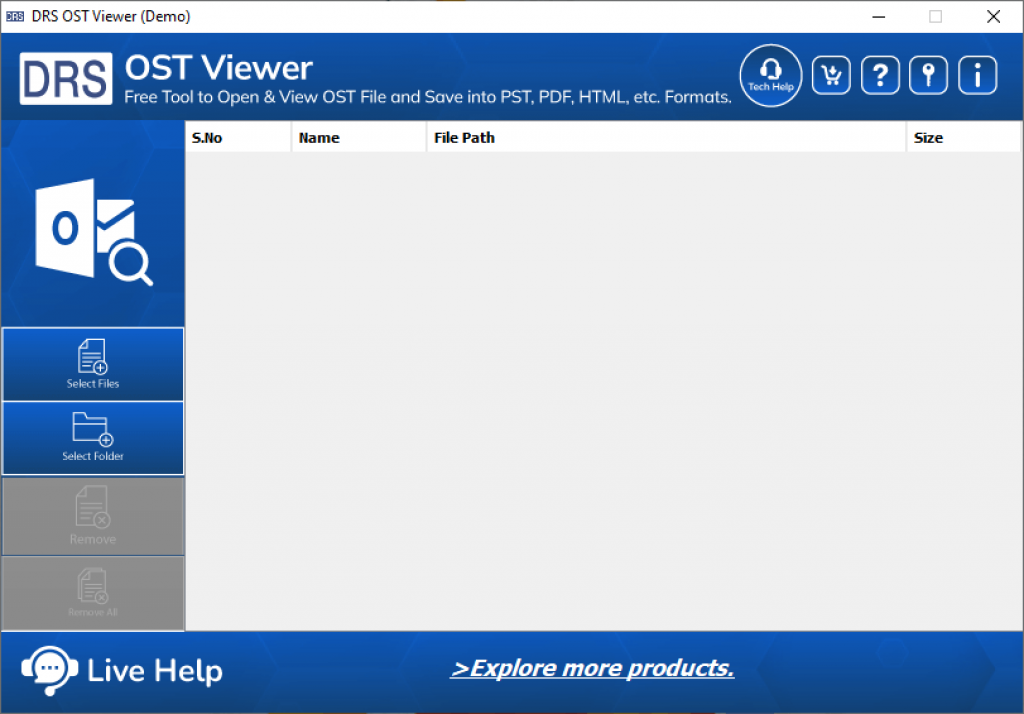Click the key activation icon
The width and height of the screenshot is (1024, 714).
[928, 74]
